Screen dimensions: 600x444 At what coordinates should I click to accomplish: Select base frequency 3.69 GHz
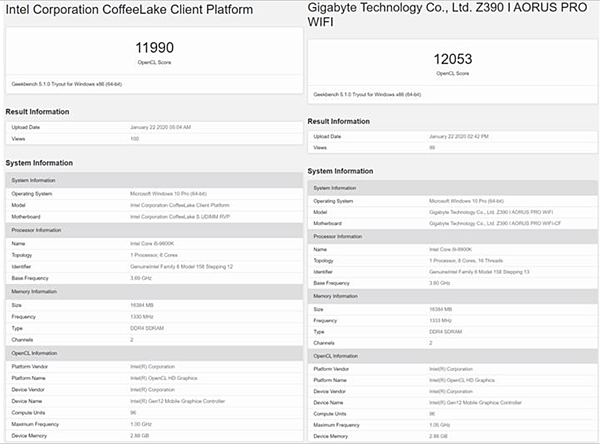coord(141,278)
